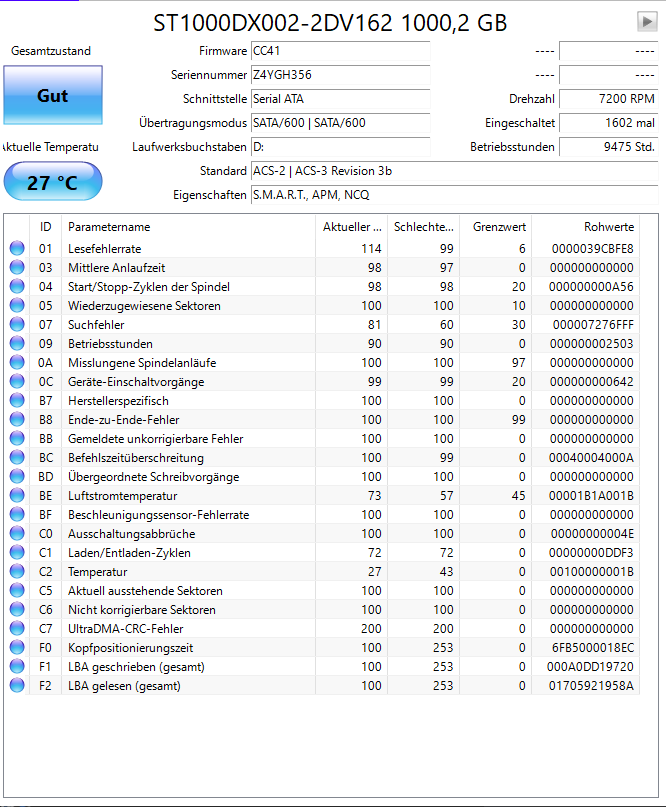Viewport: 666px width, 807px height.
Task: Click the Übertragungsmodus field SATA/600
Action: pyautogui.click(x=340, y=123)
